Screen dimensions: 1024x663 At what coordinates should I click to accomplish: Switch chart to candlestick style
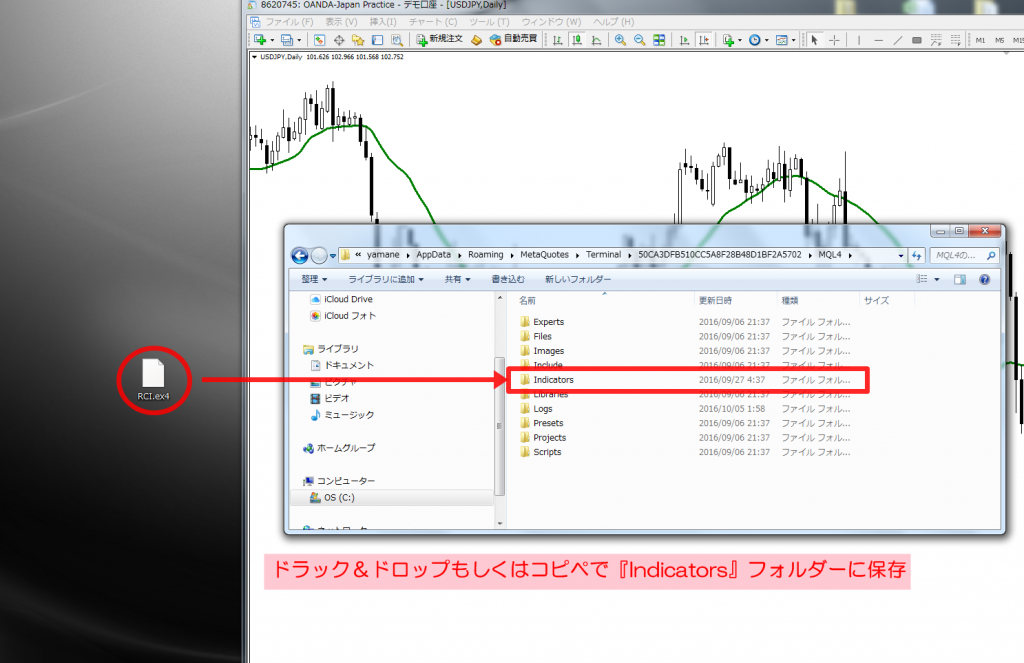coord(577,40)
